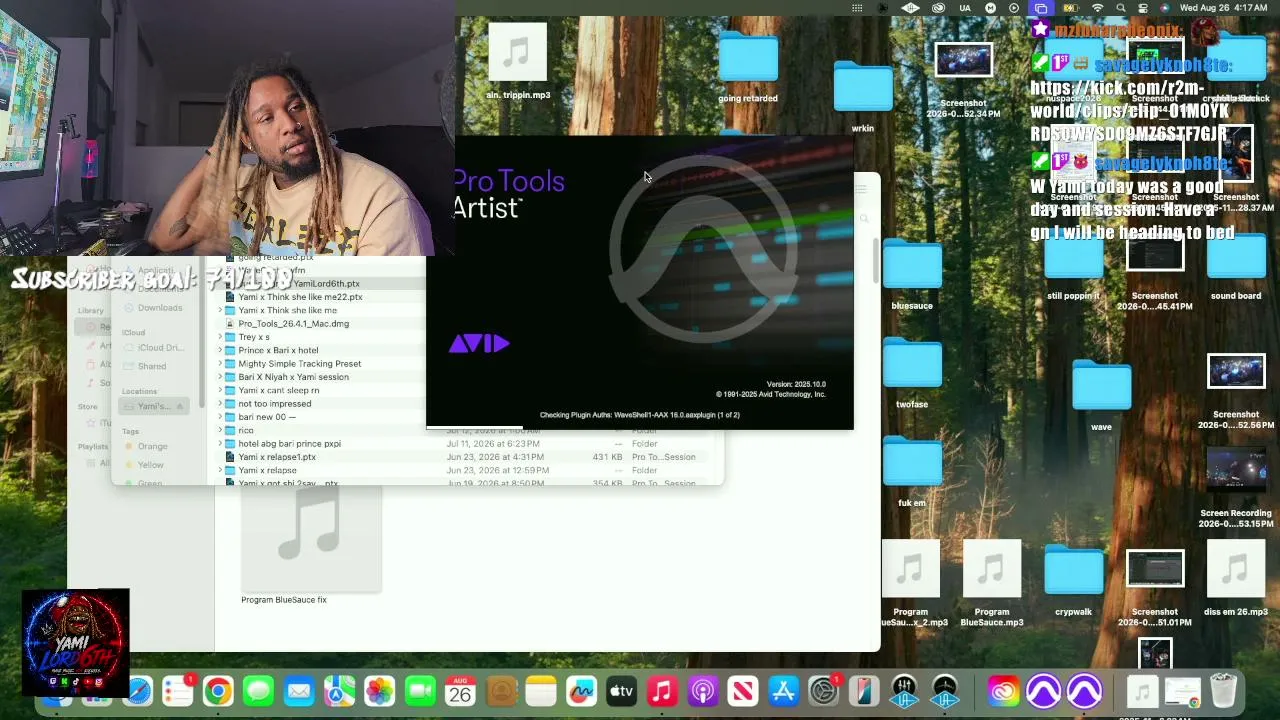1280x720 pixels.
Task: Open Safari from the dock
Action: pyautogui.click(x=138, y=691)
